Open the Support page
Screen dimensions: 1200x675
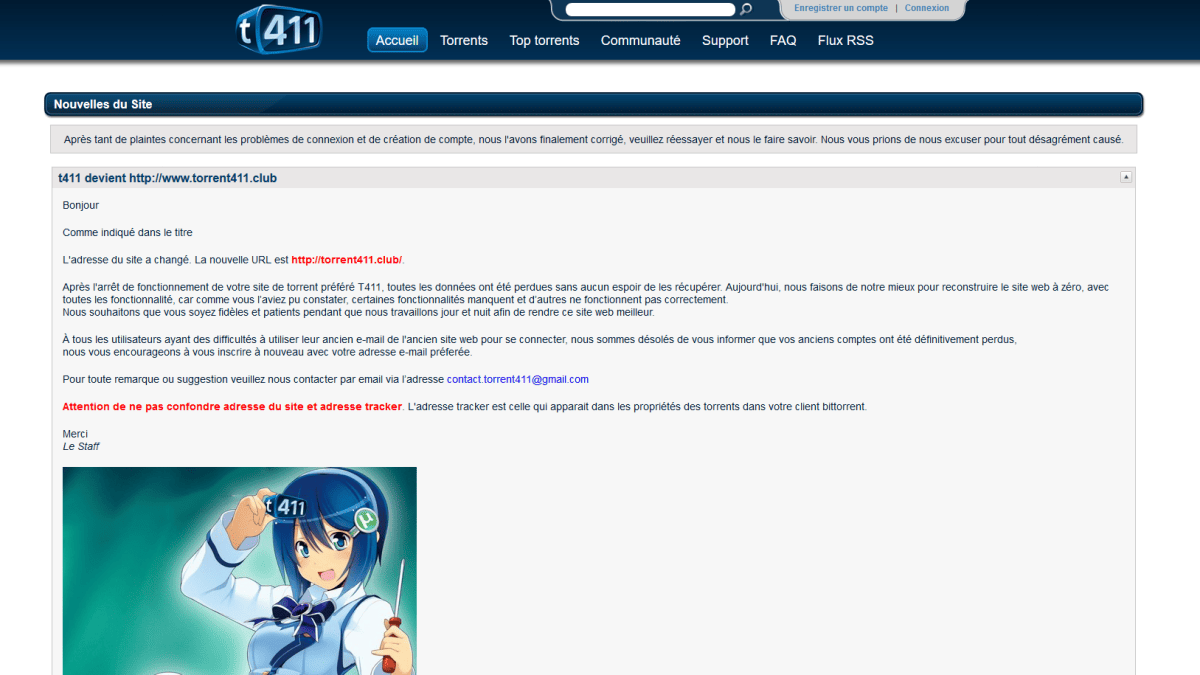coord(725,40)
